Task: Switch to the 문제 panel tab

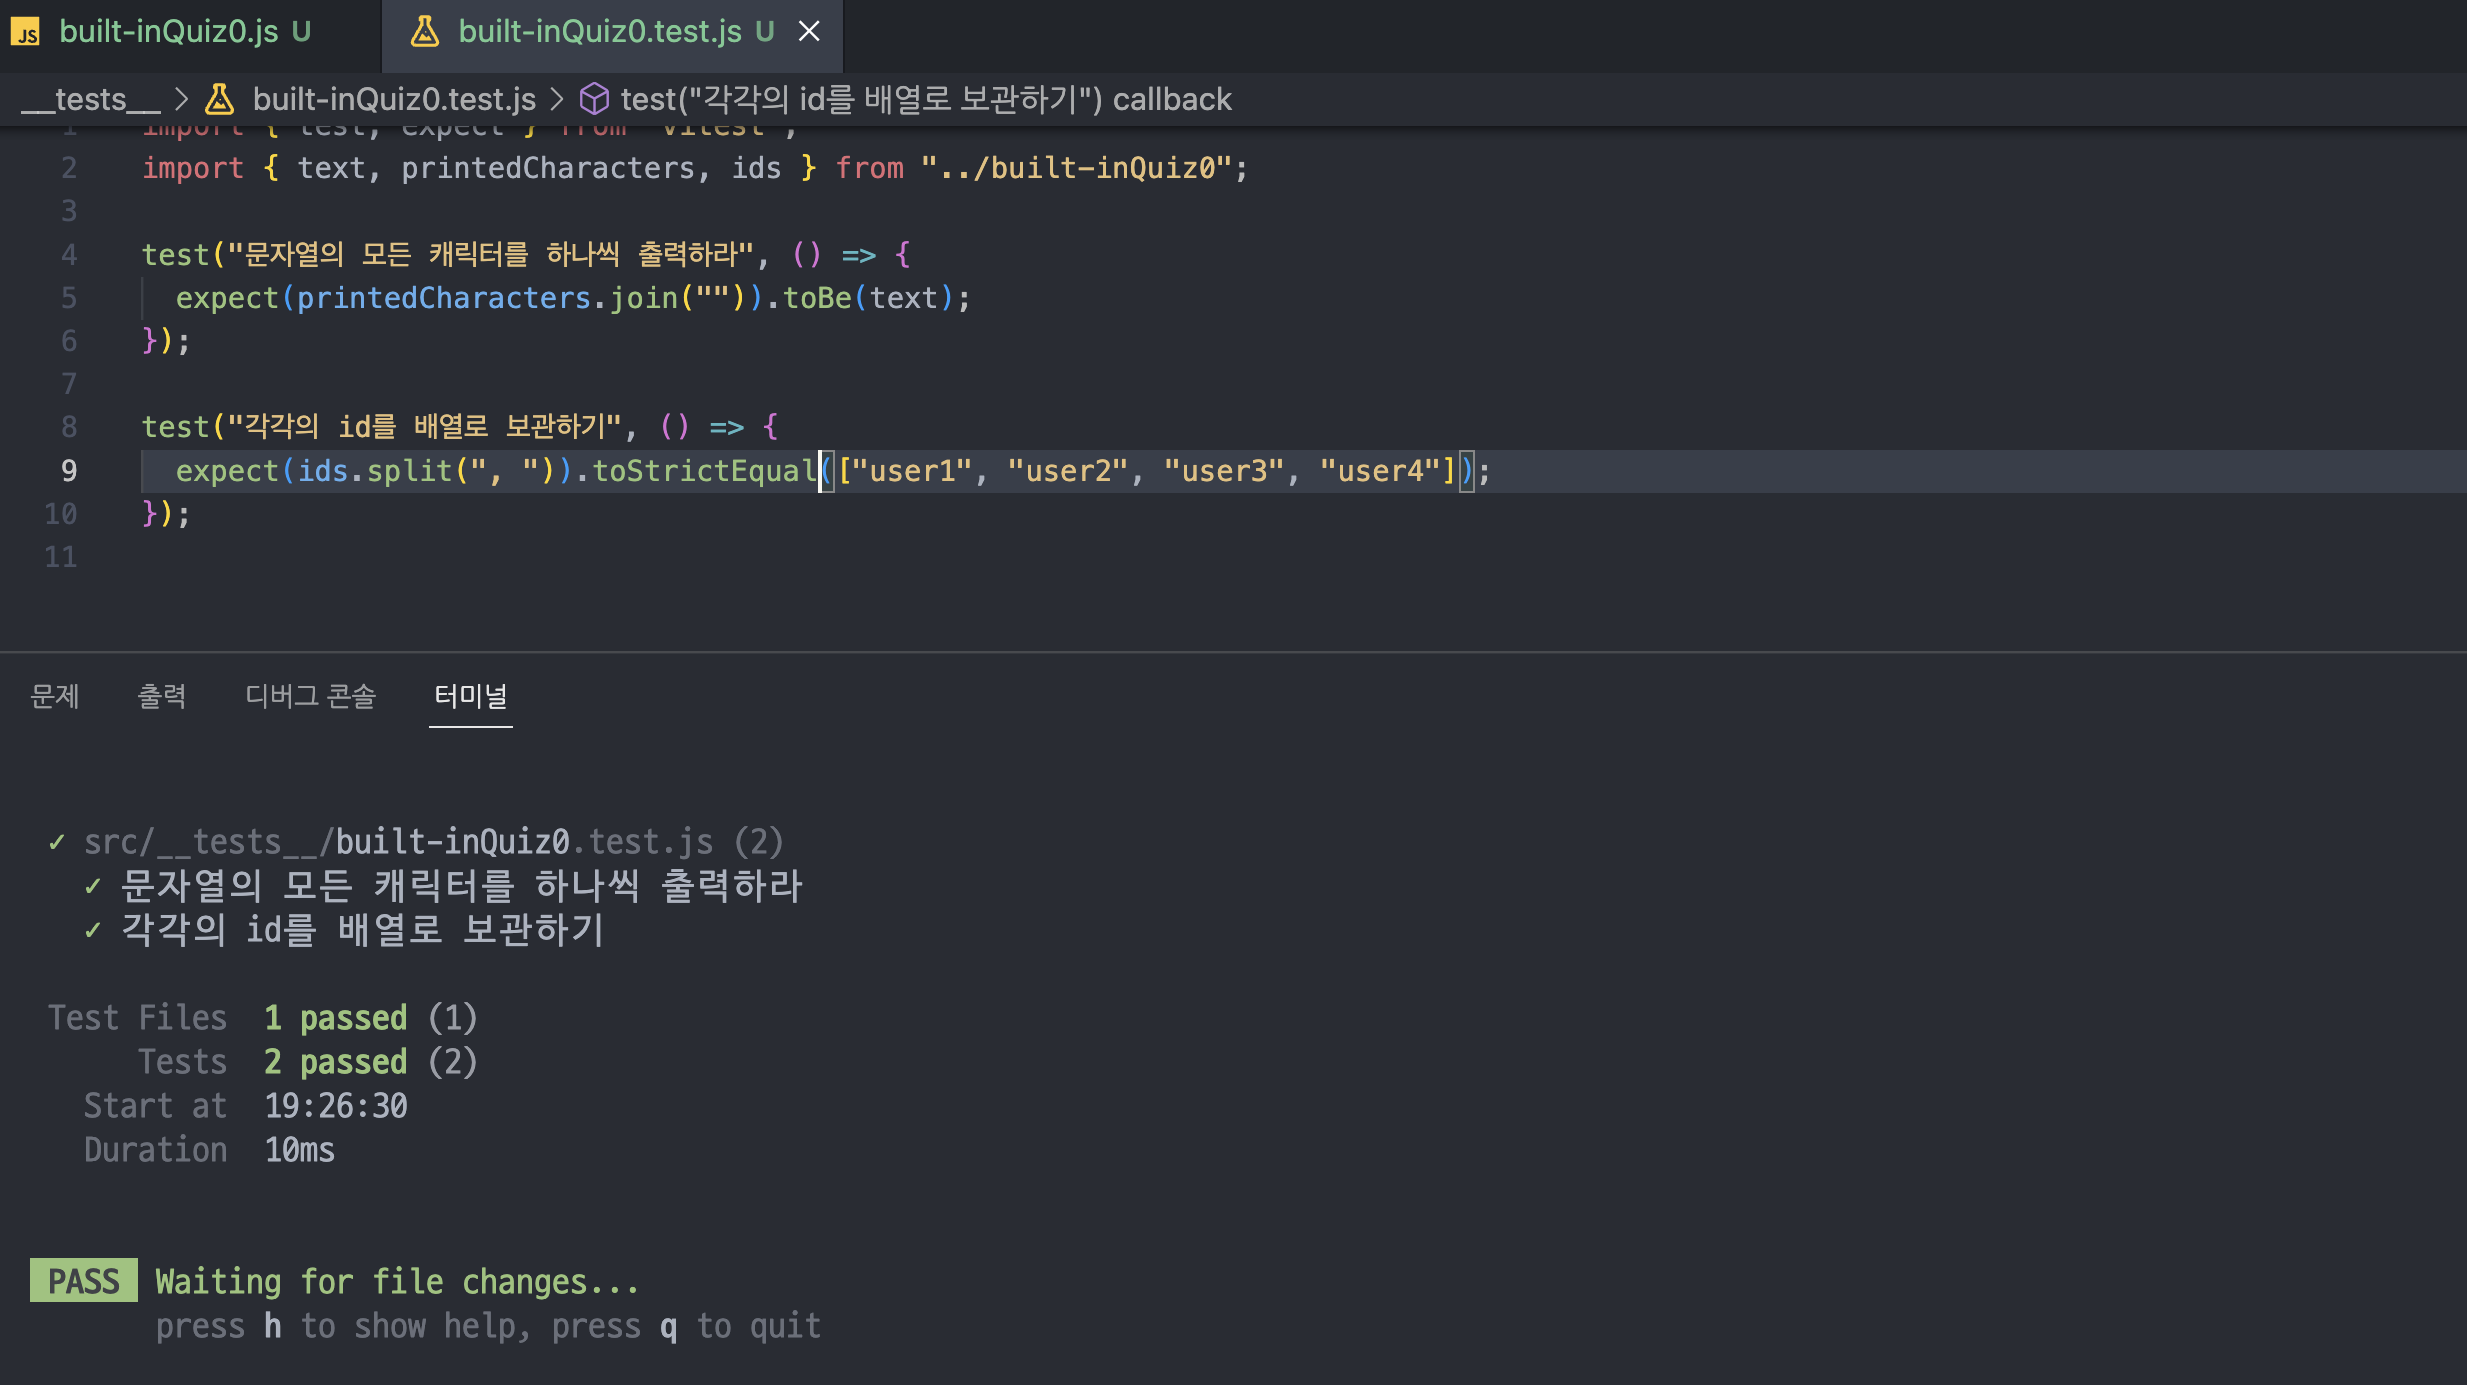Action: coord(55,696)
